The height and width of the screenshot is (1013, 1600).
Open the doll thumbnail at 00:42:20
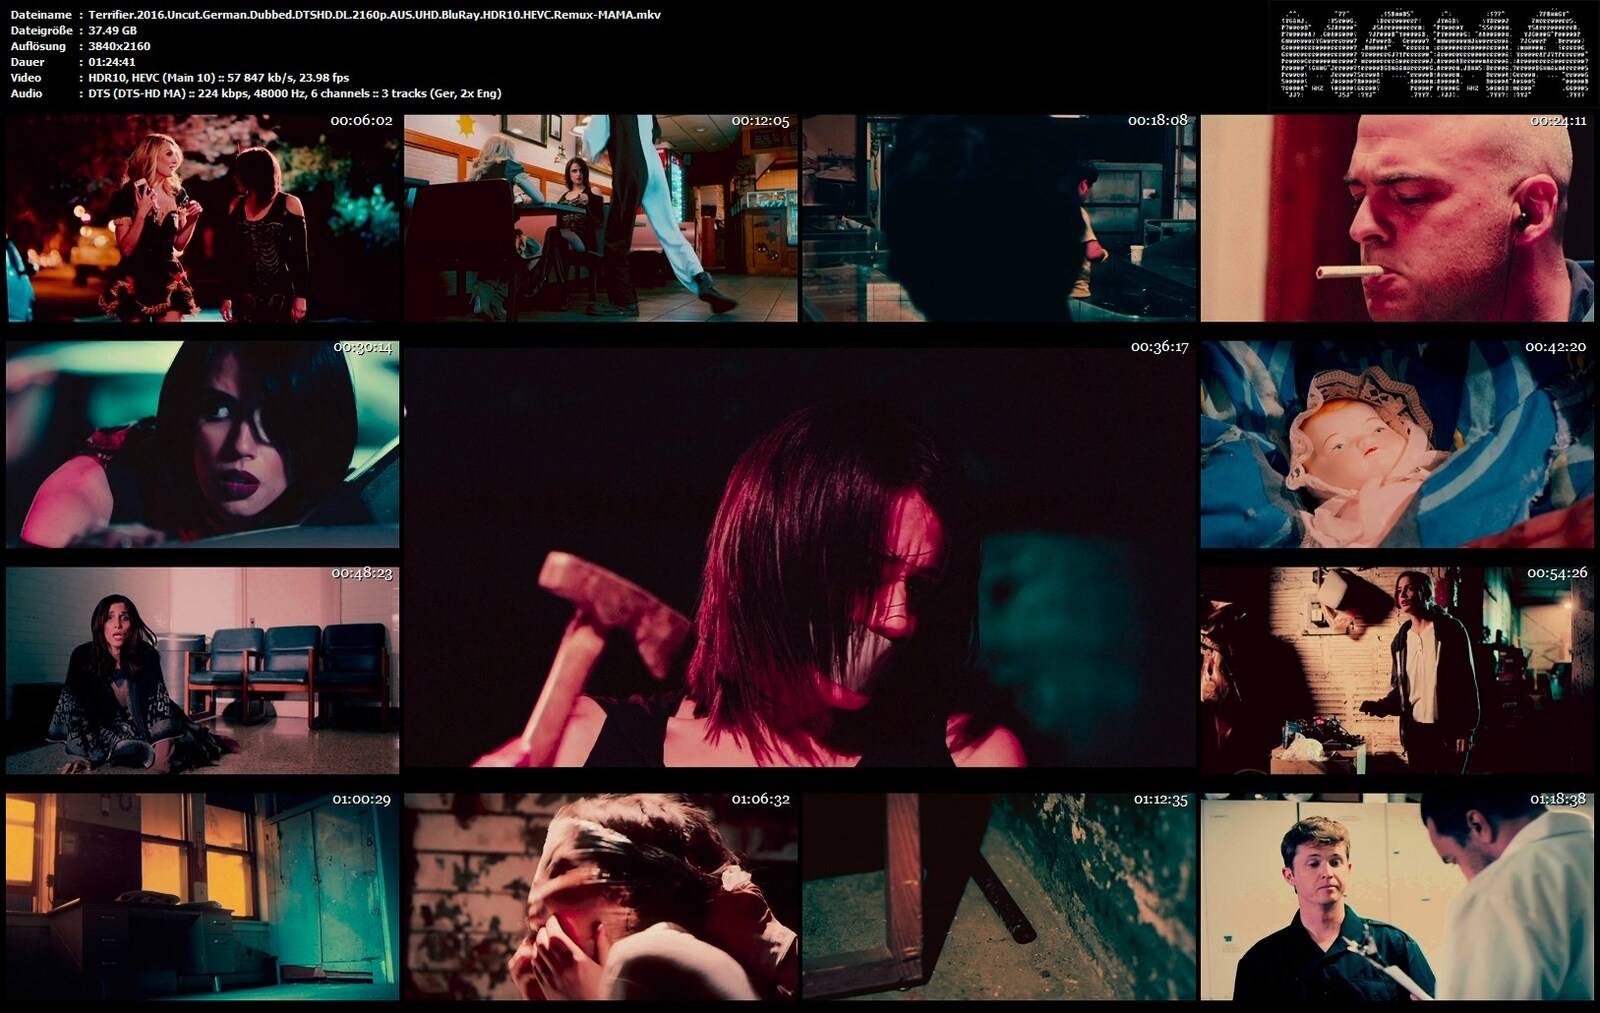pyautogui.click(x=1397, y=444)
